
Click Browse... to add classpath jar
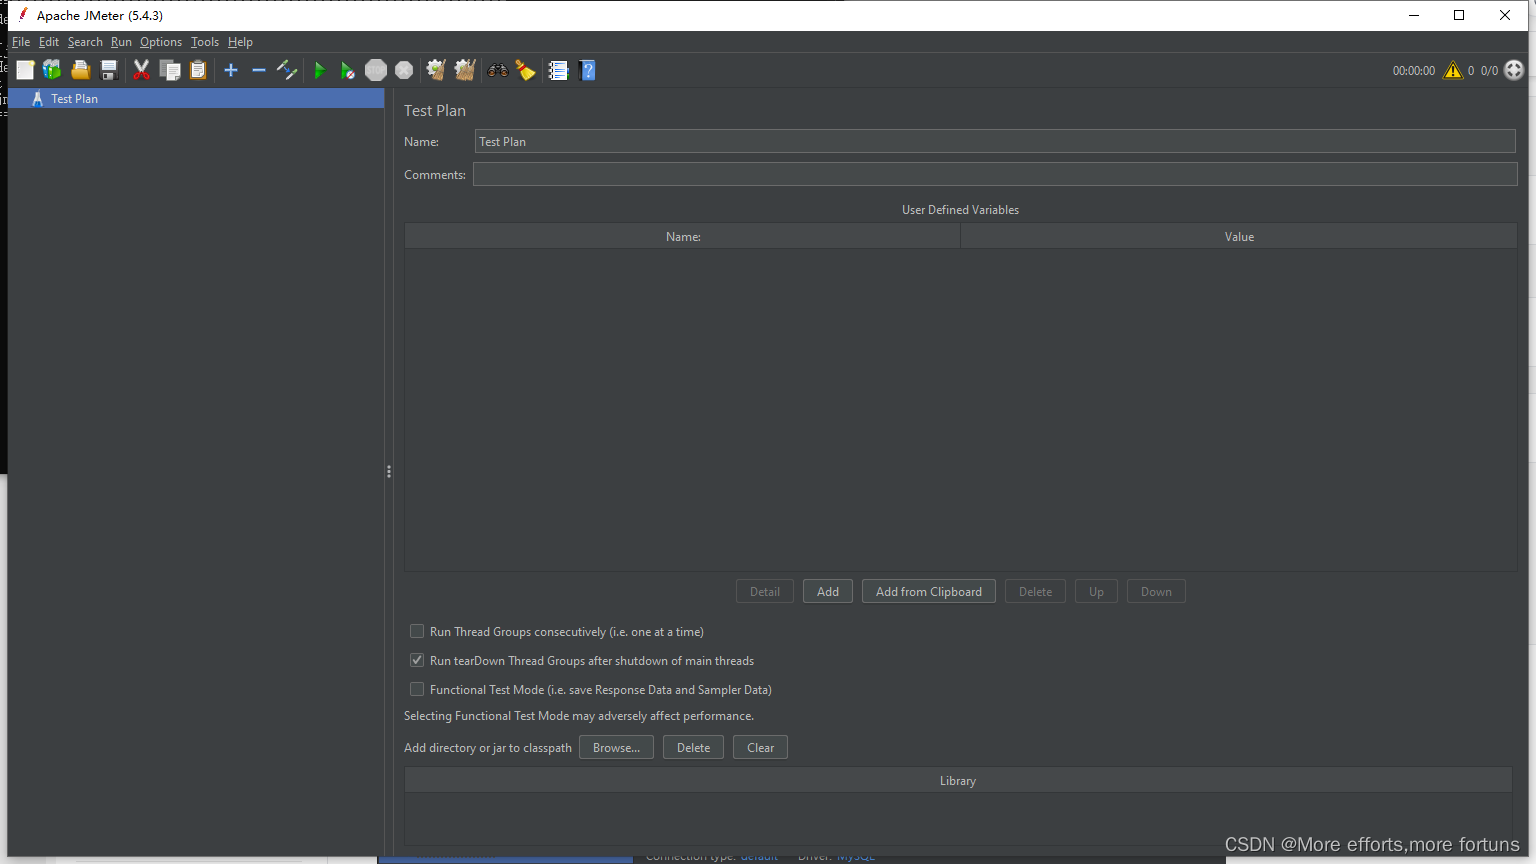(616, 747)
